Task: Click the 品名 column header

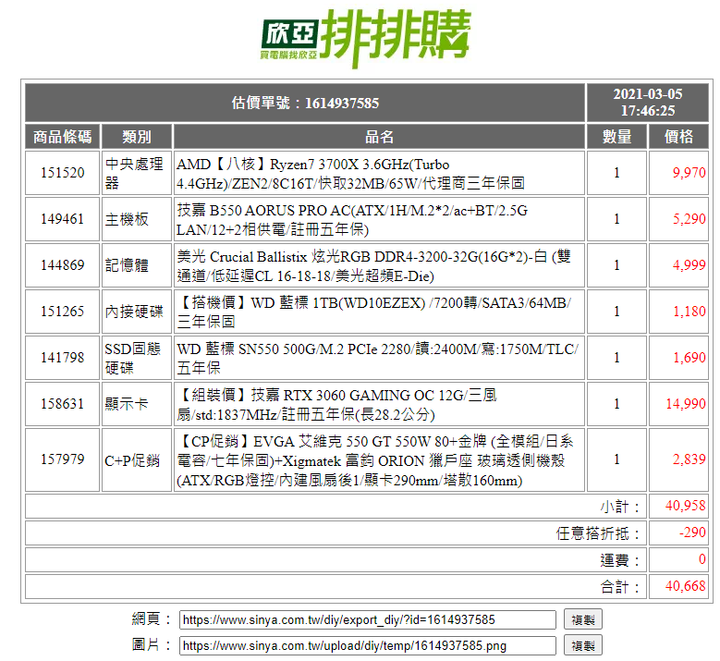Action: click(379, 137)
